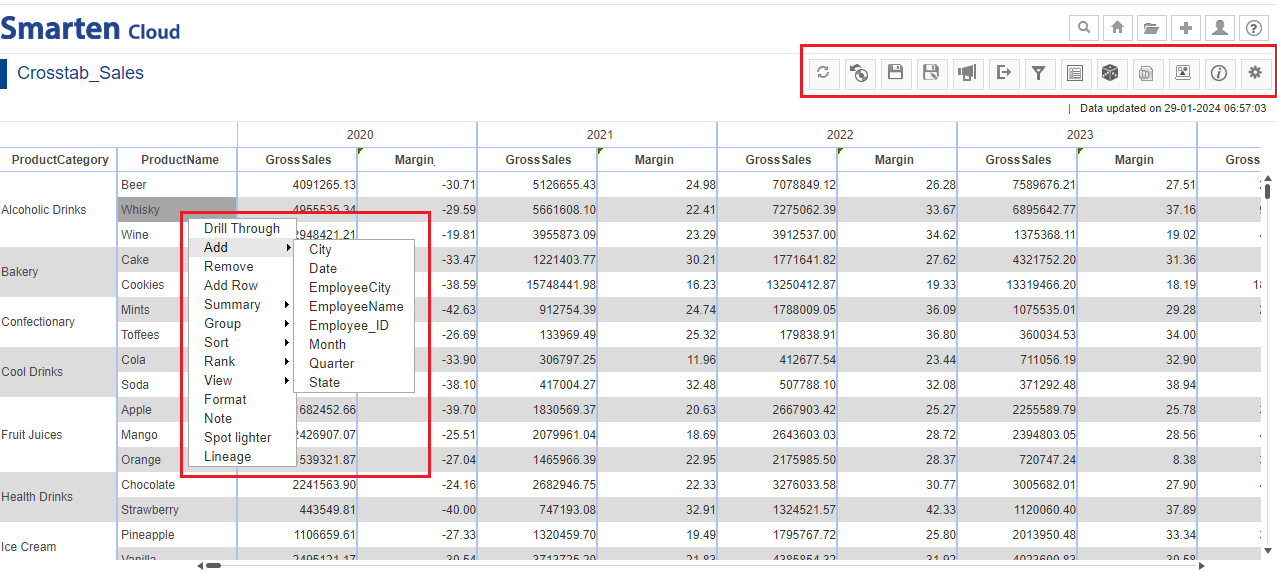
Task: Add EmployeeCity from the submenu
Action: pos(354,287)
